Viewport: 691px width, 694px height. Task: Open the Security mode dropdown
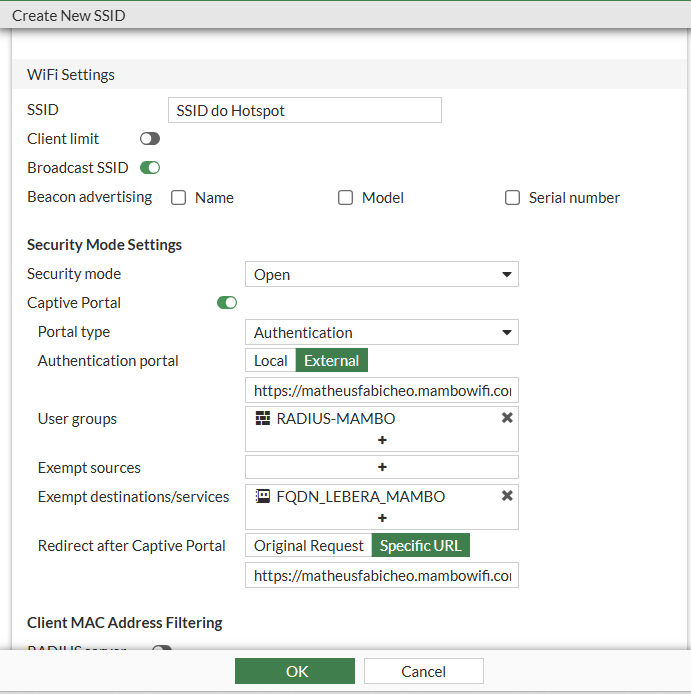click(x=381, y=274)
